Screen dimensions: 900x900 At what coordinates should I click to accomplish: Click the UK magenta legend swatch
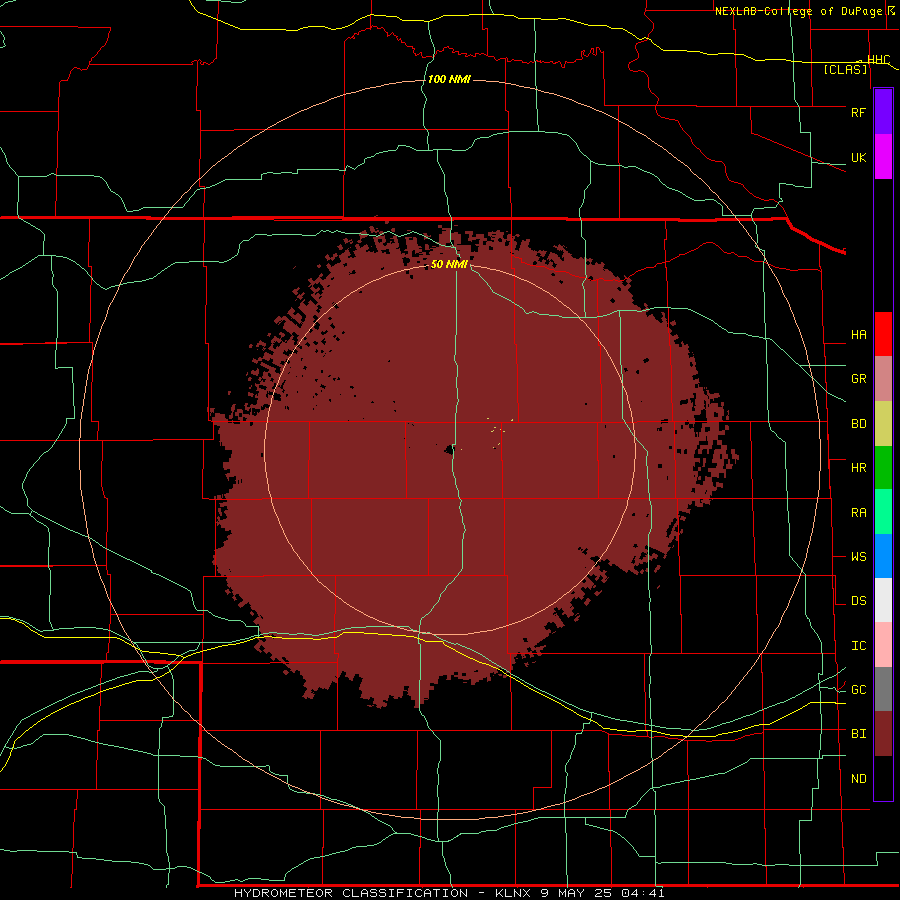(x=883, y=157)
